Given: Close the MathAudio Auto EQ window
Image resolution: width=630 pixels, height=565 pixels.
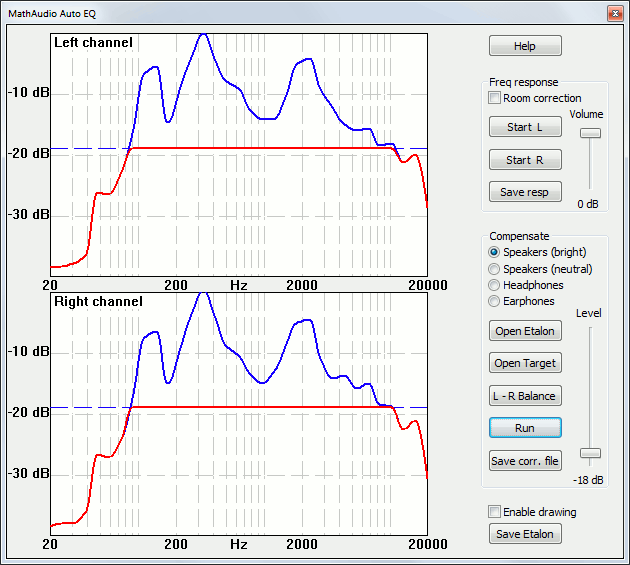Looking at the screenshot, I should click(x=614, y=12).
